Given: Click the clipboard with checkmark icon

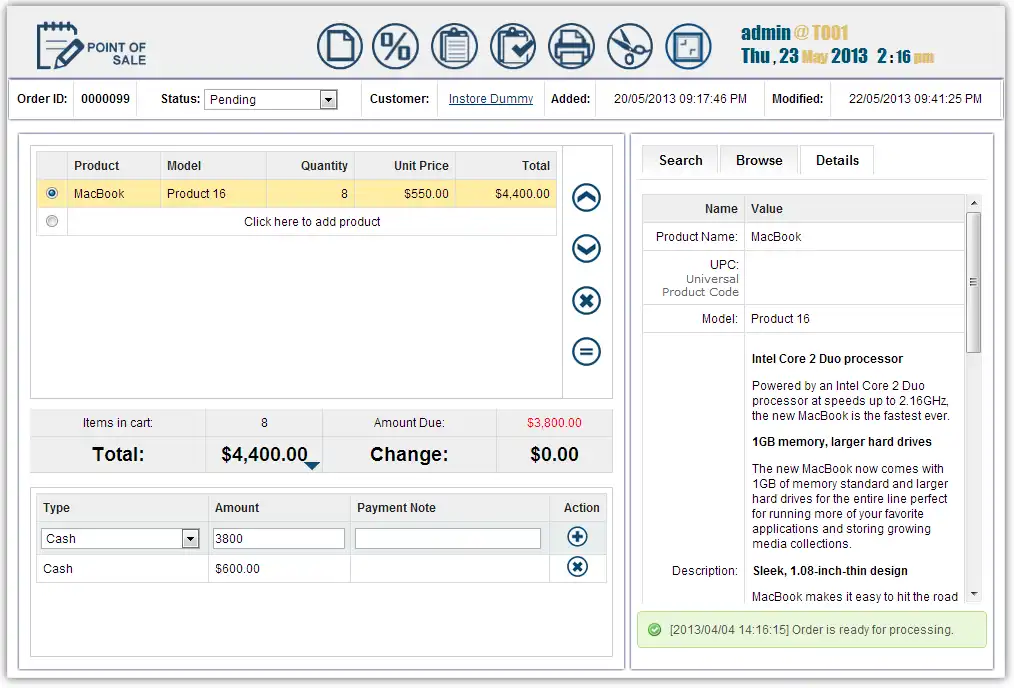Looking at the screenshot, I should point(513,47).
